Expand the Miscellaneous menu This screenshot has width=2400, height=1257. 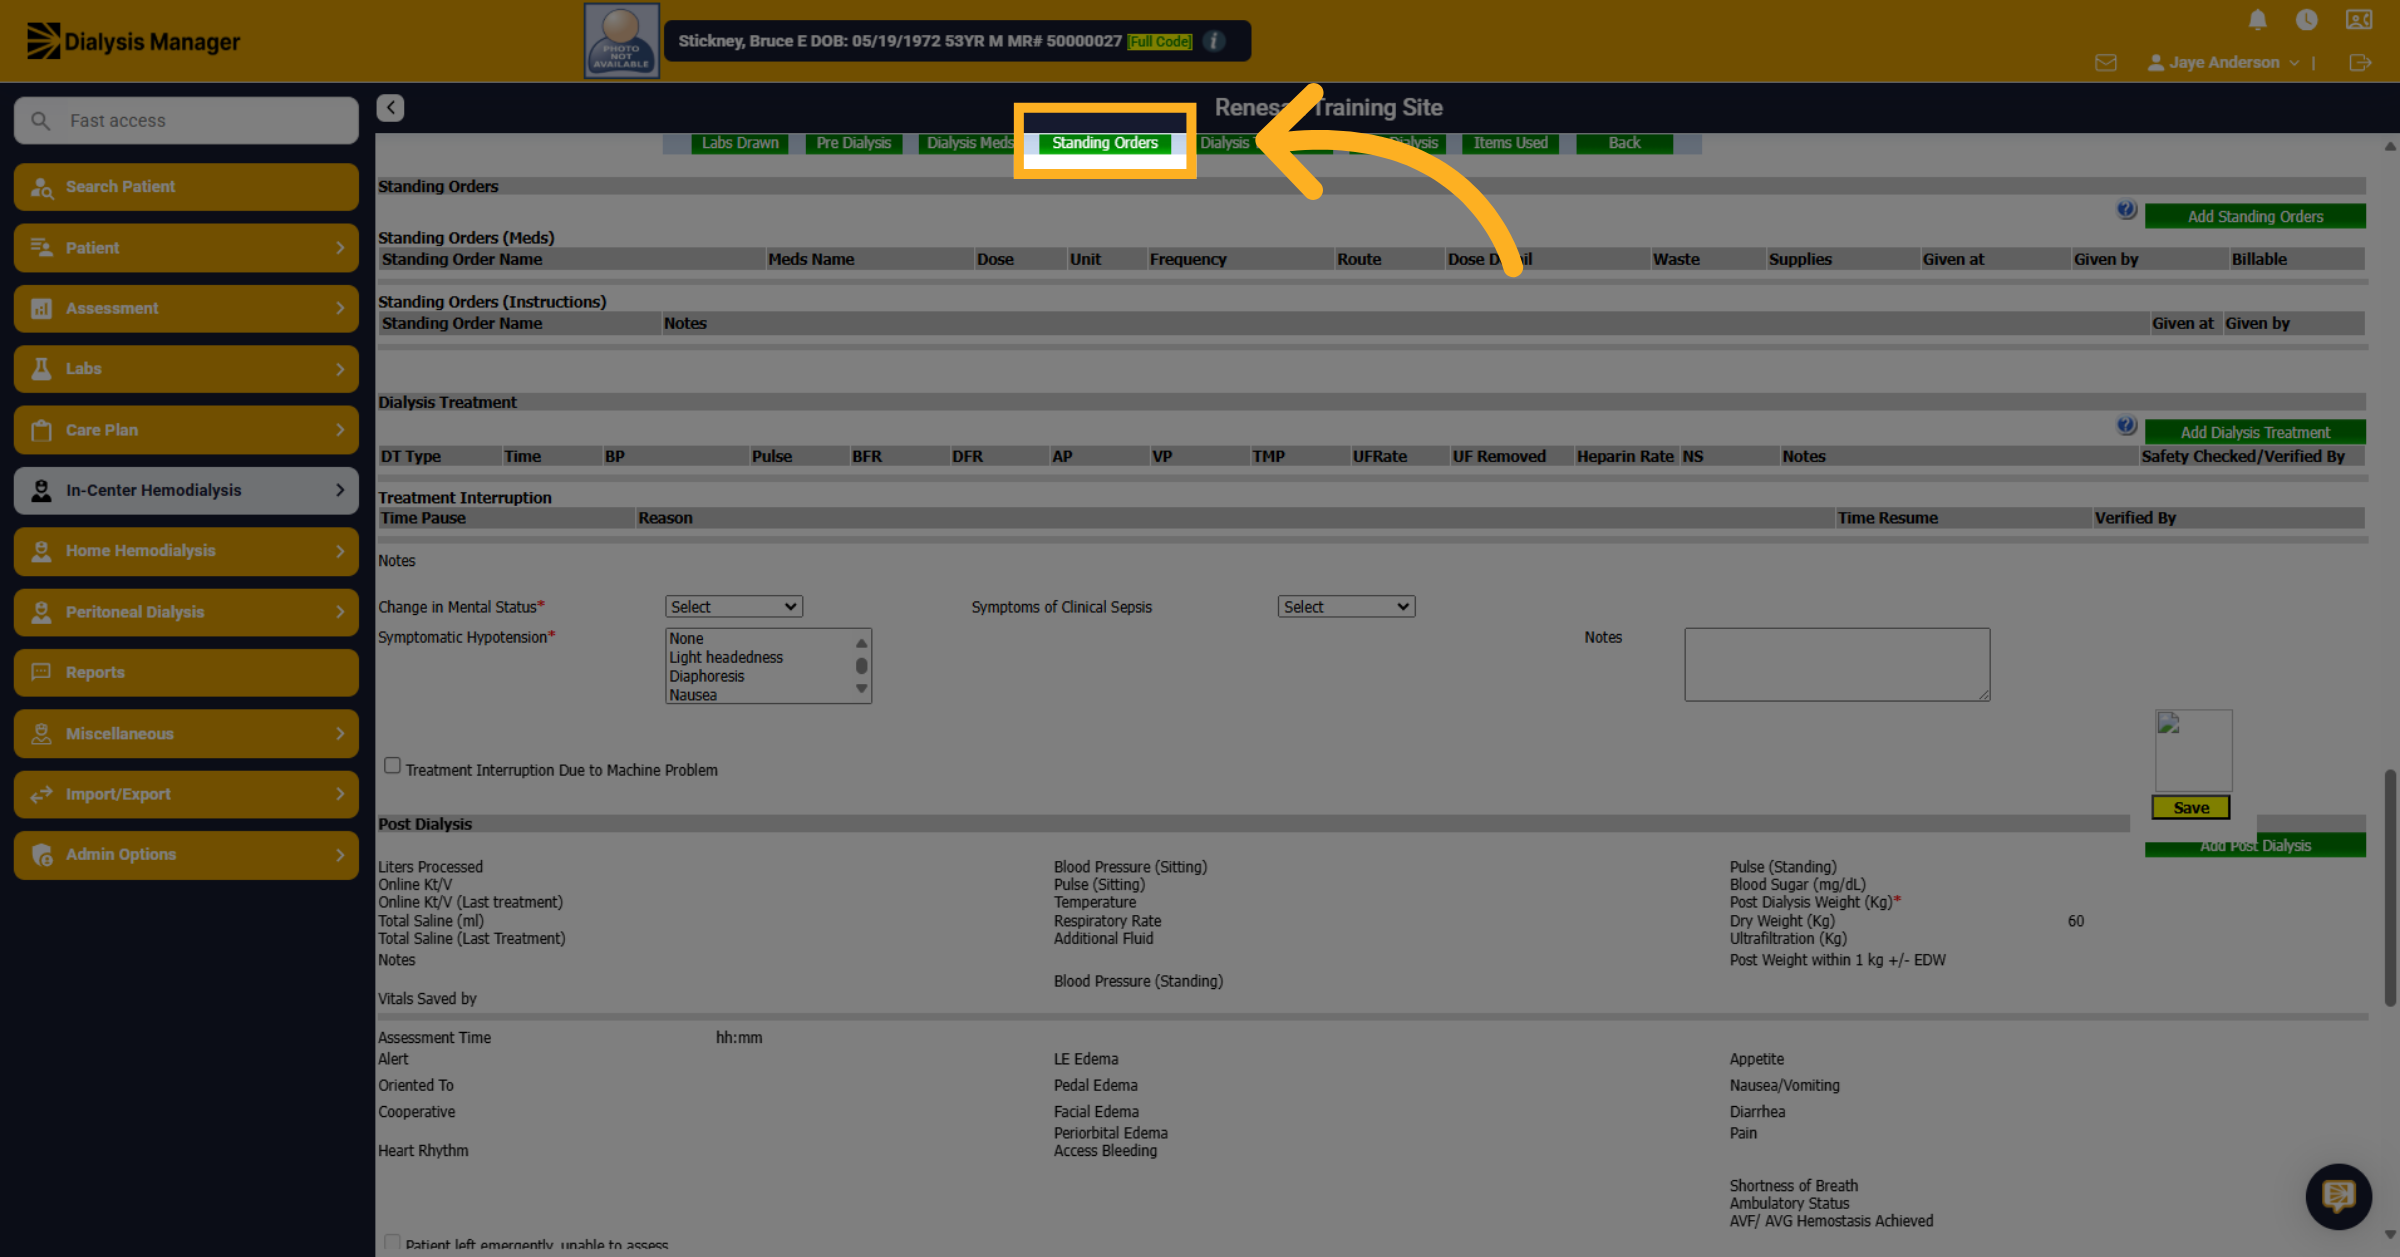tap(186, 734)
